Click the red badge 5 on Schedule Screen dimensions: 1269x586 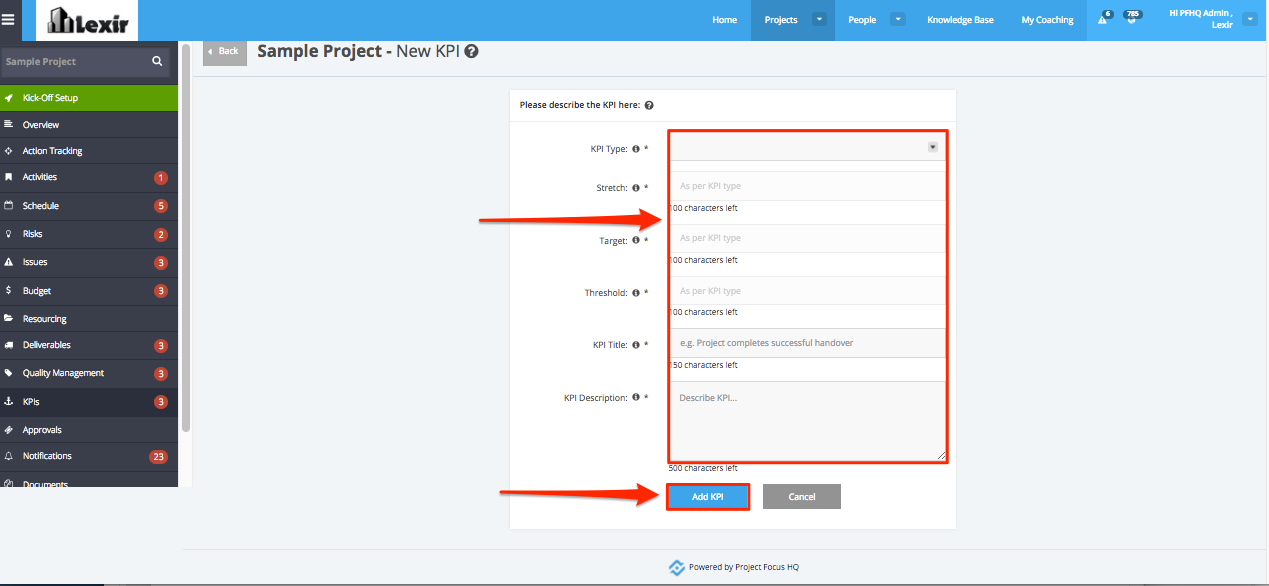point(160,206)
